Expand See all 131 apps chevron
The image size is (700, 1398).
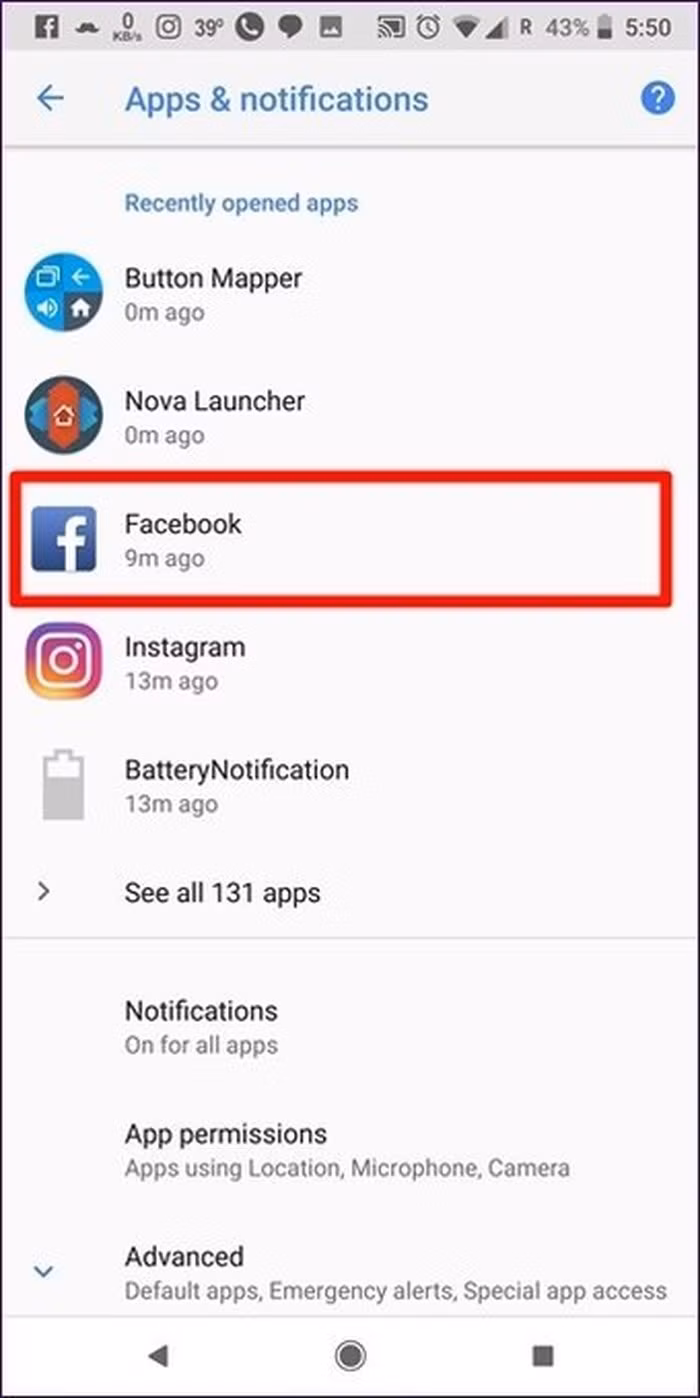(x=43, y=891)
